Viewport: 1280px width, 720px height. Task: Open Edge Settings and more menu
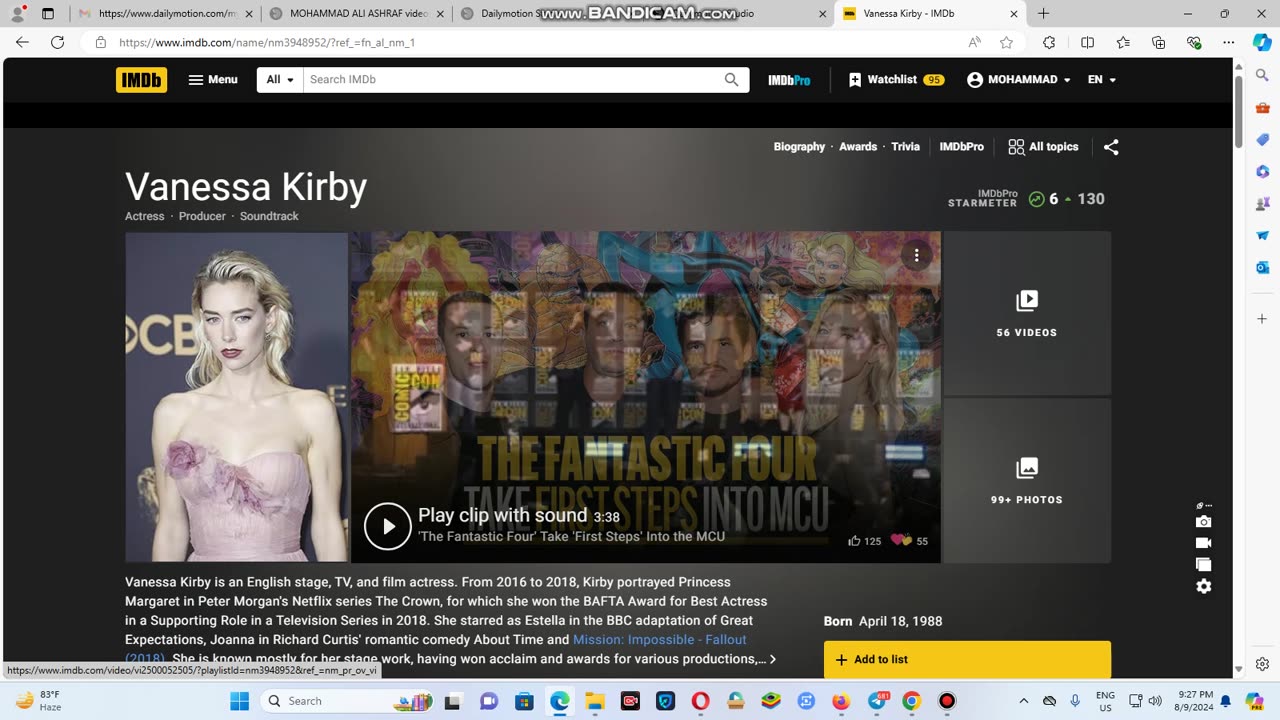(x=1228, y=42)
